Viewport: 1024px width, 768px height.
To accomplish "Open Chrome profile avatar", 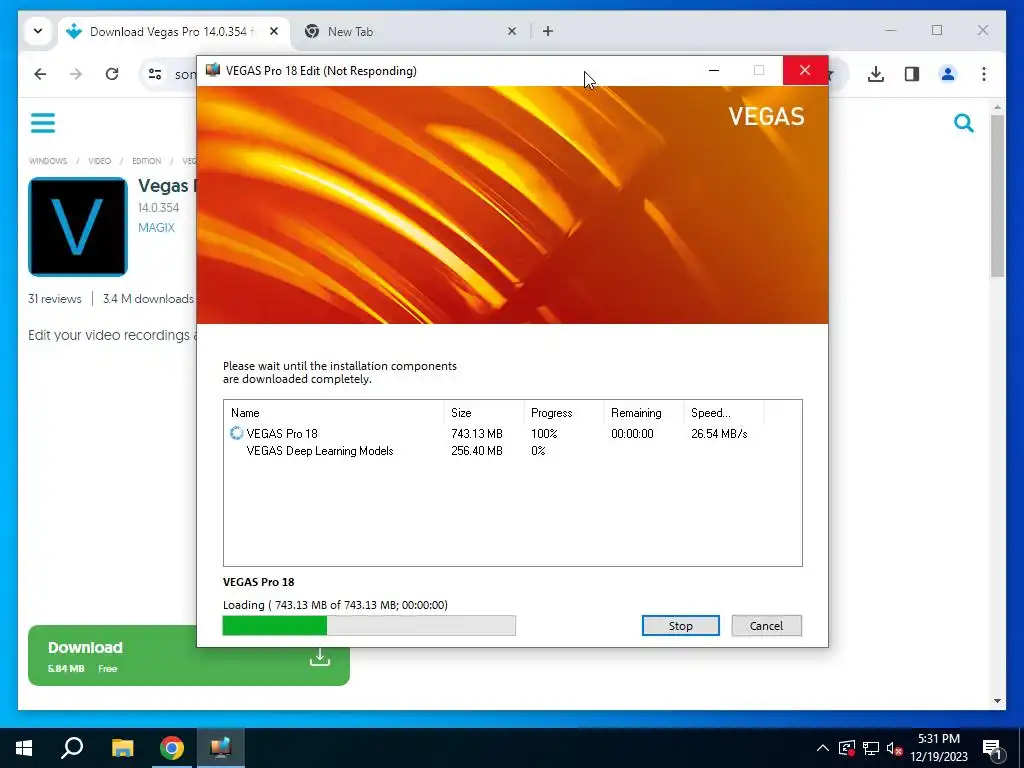I will click(948, 74).
